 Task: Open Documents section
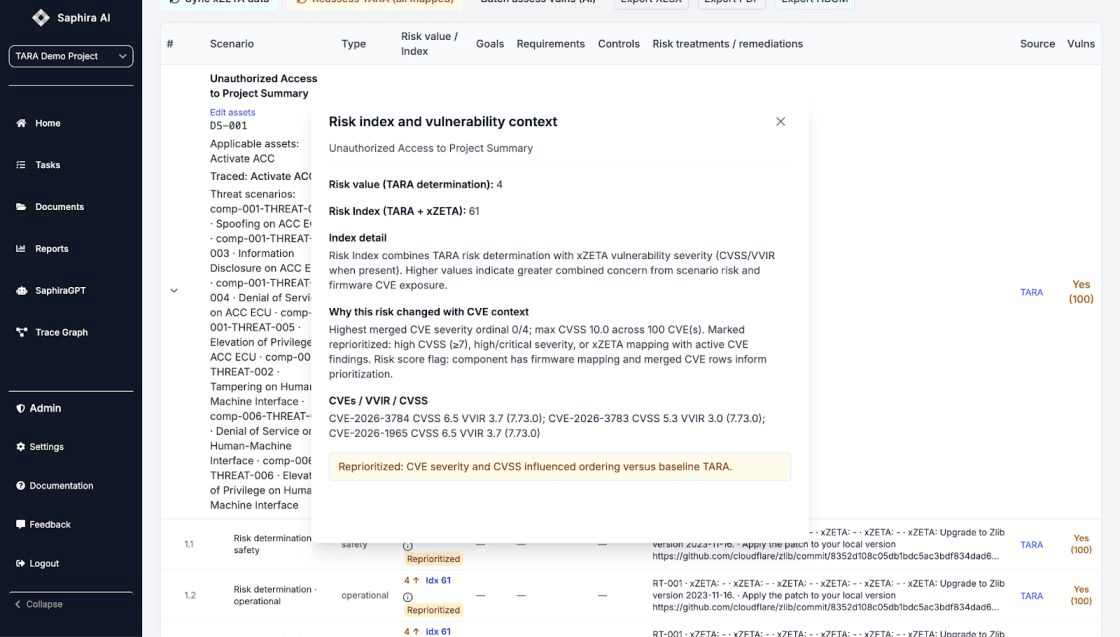tap(59, 207)
